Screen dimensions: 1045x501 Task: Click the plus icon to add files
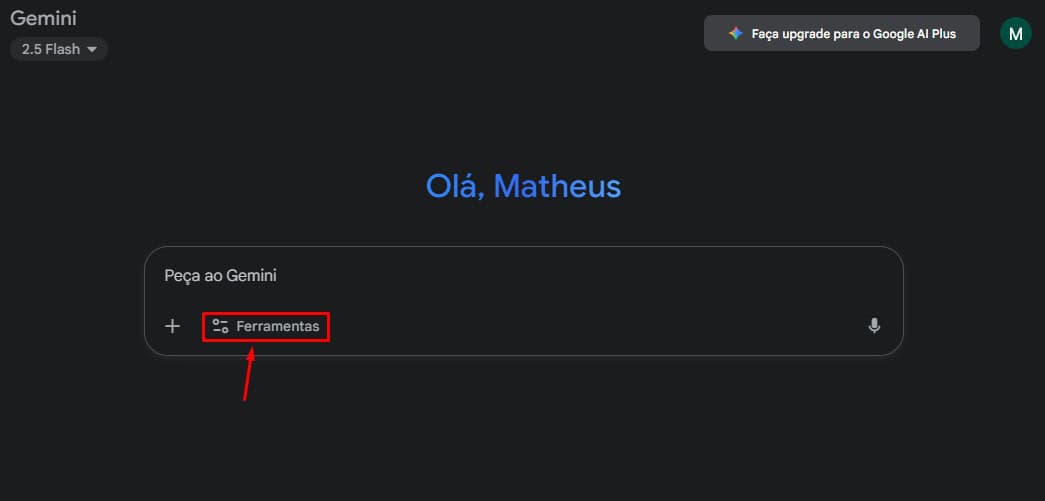click(172, 326)
